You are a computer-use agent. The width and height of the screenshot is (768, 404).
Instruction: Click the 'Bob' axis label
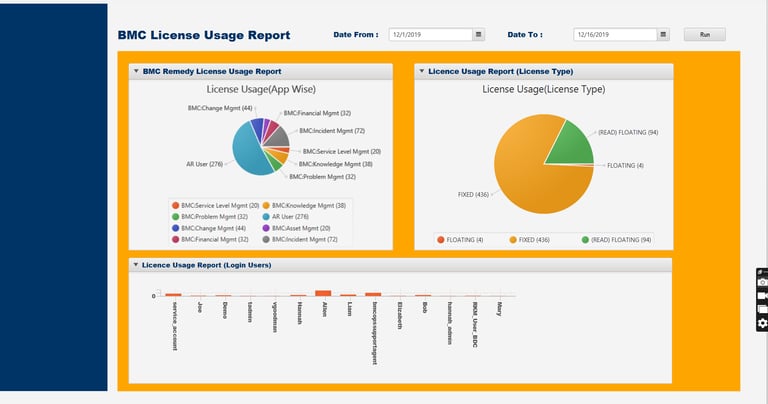[425, 308]
